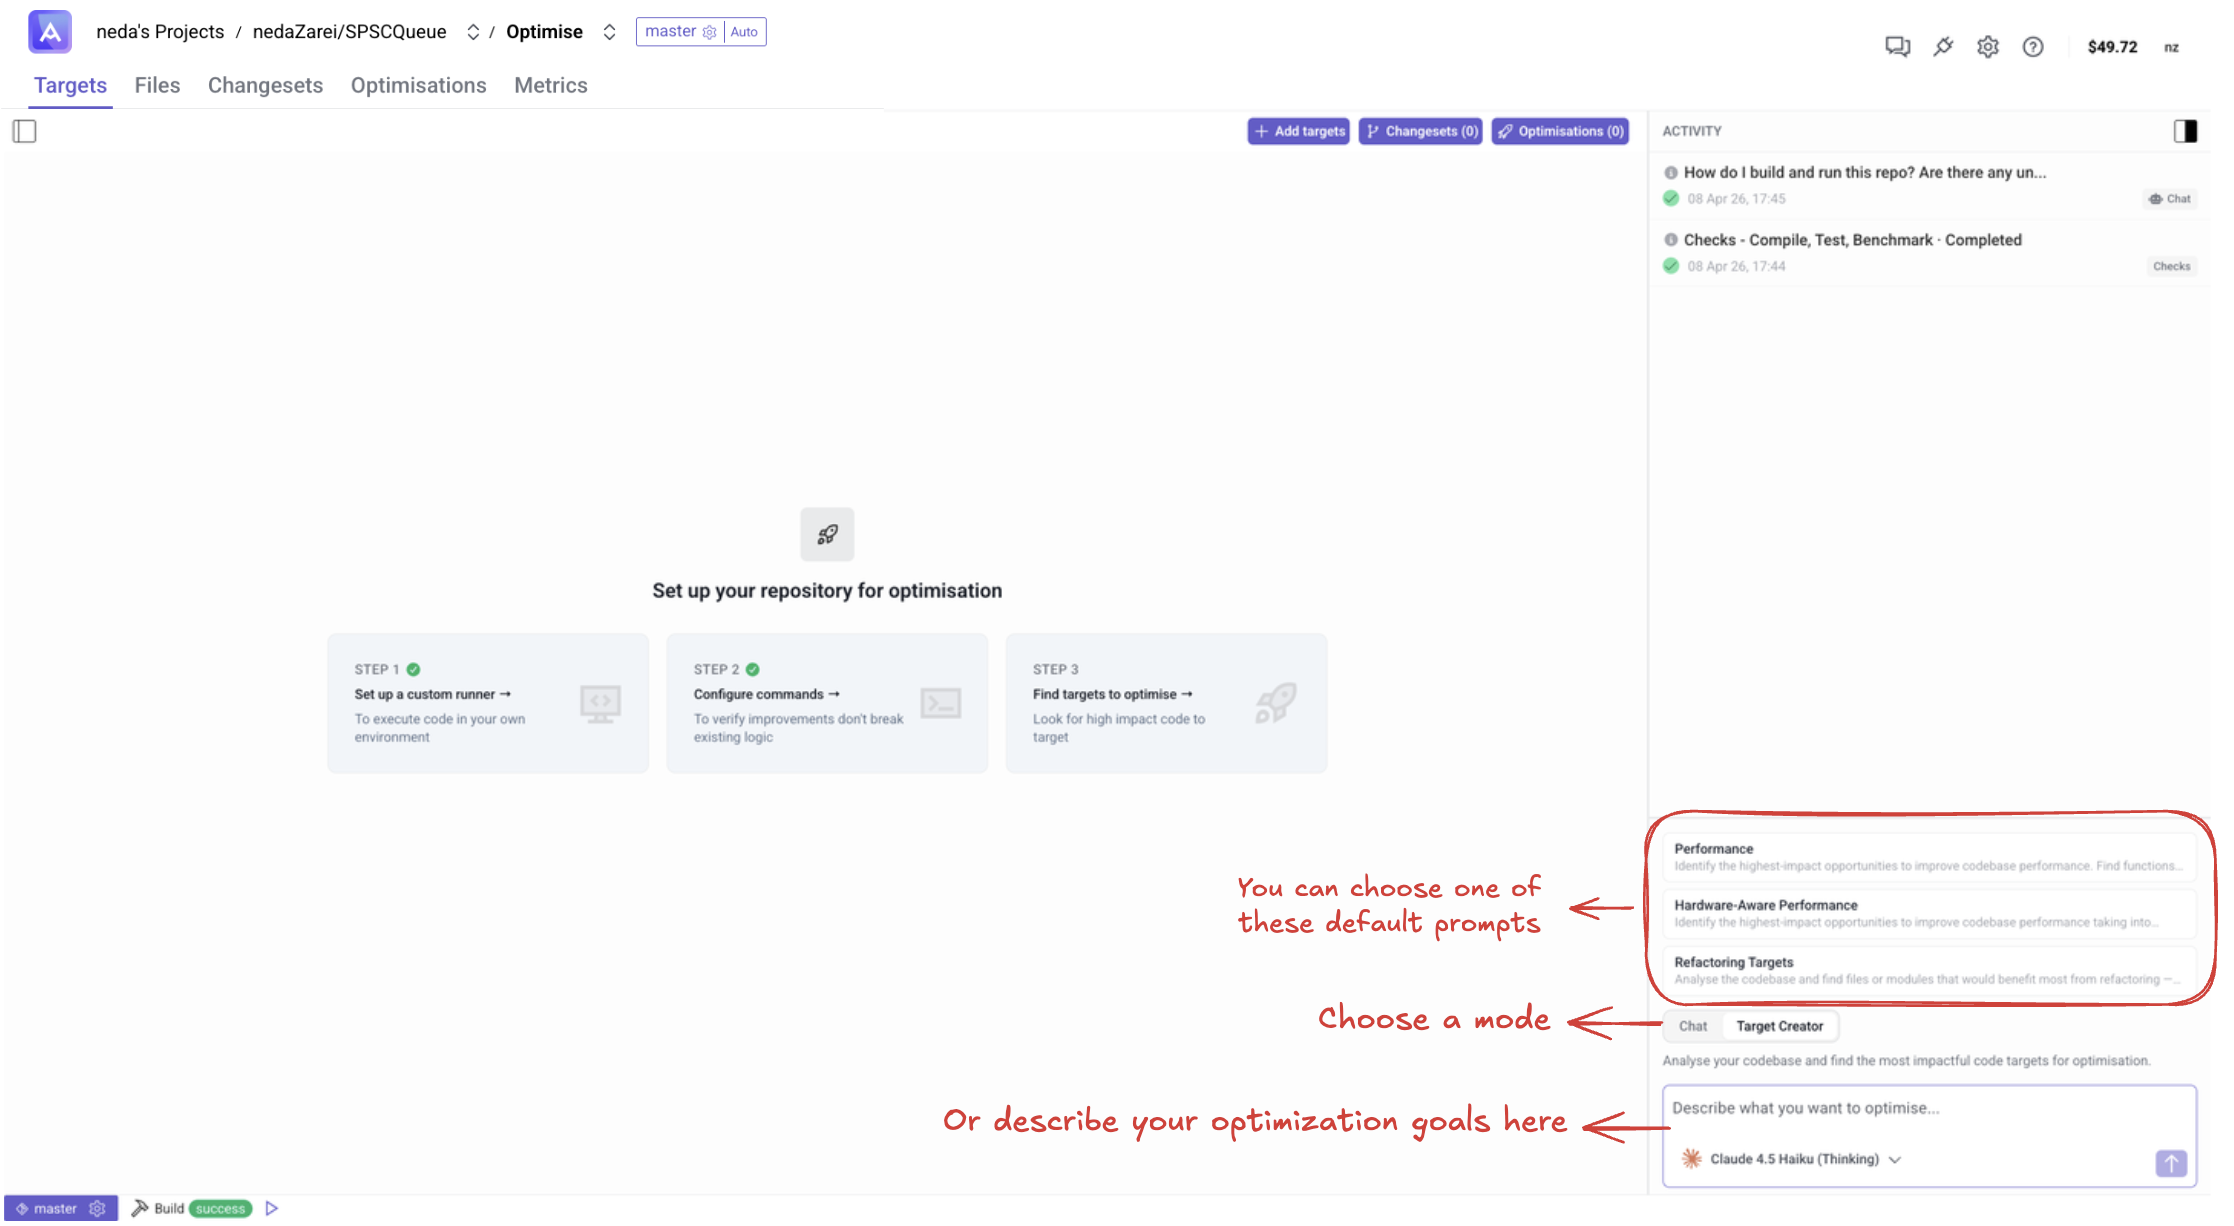Open the Metrics tab
2234x1226 pixels.
(x=550, y=85)
